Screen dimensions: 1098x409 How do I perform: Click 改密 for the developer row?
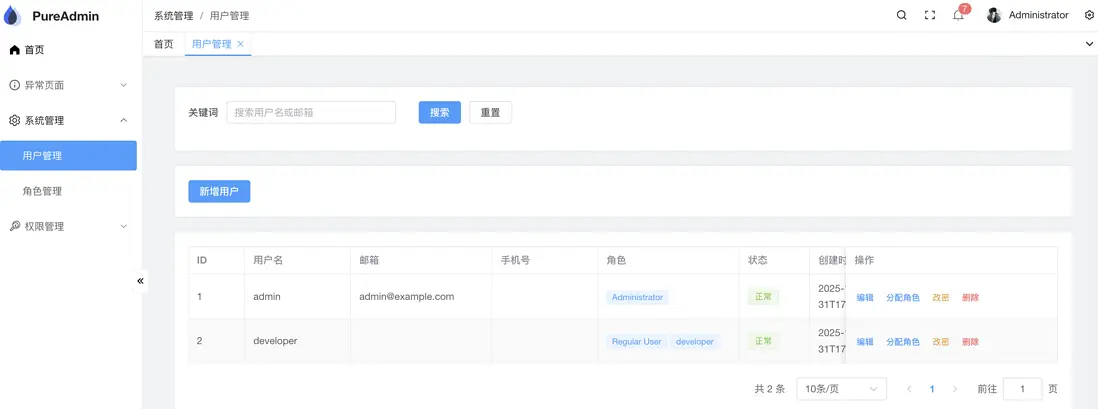(940, 342)
